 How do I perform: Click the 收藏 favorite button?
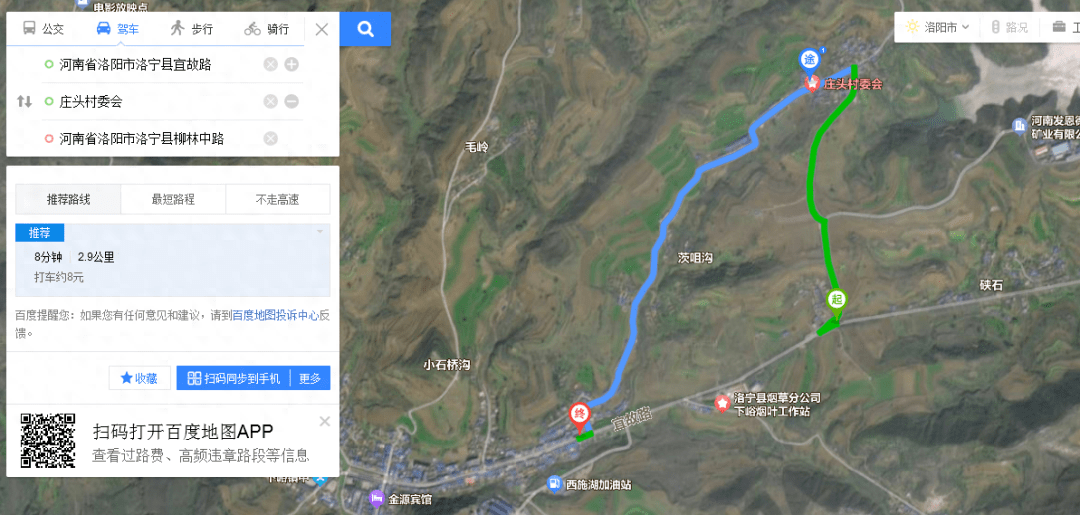point(140,378)
